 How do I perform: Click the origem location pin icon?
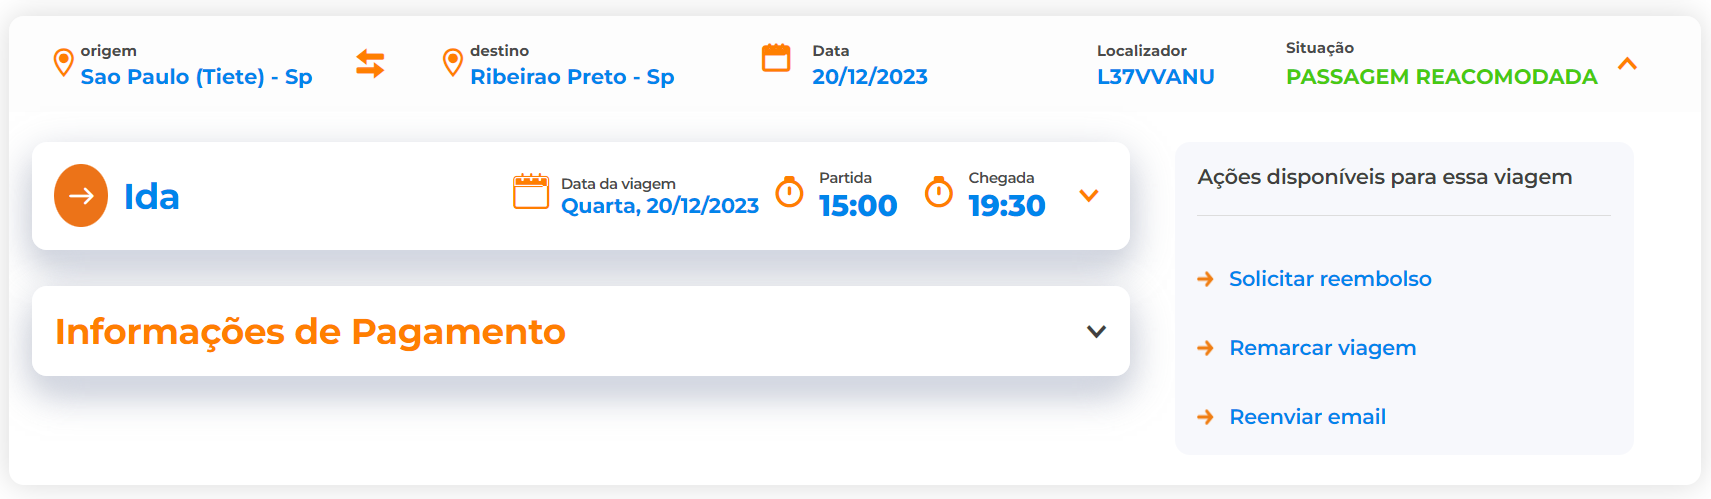coord(63,63)
